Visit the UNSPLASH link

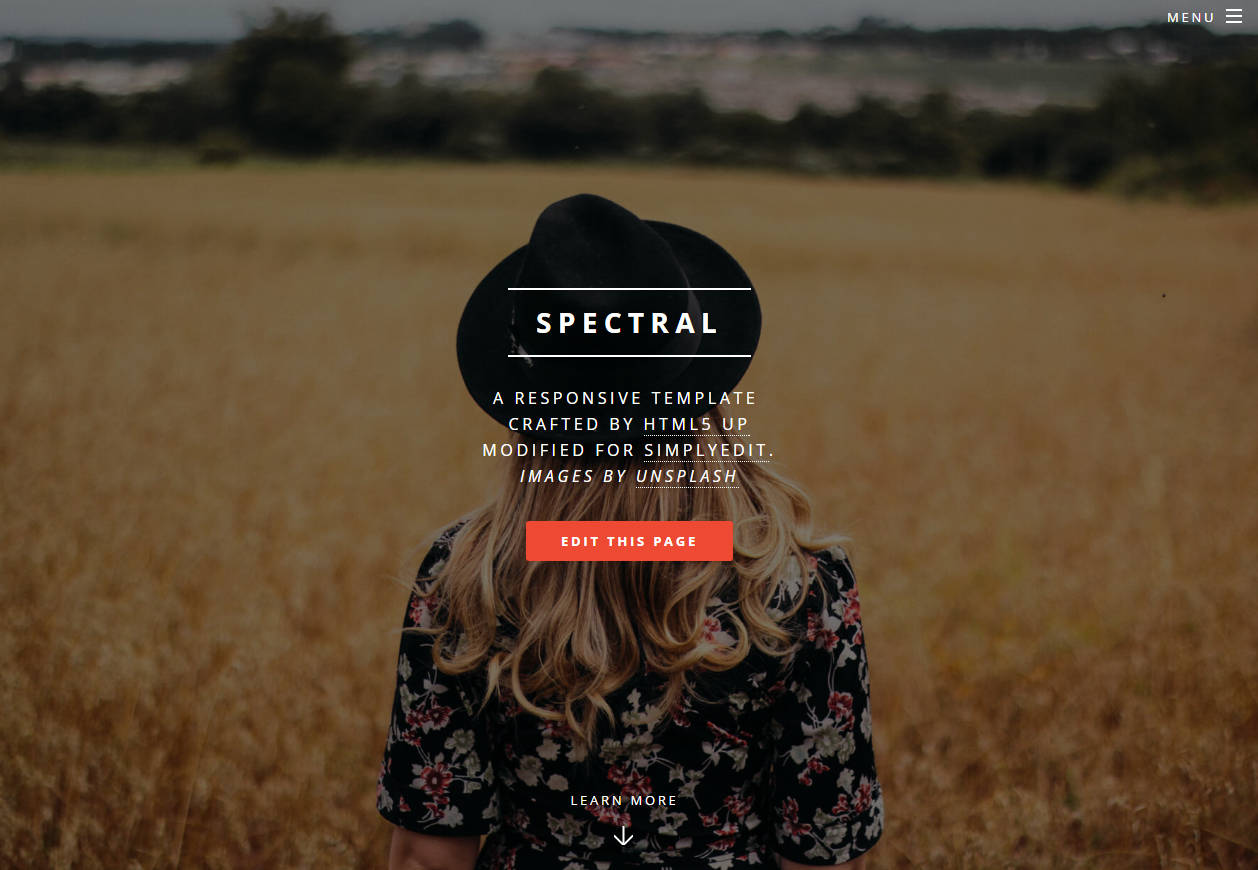pos(687,476)
